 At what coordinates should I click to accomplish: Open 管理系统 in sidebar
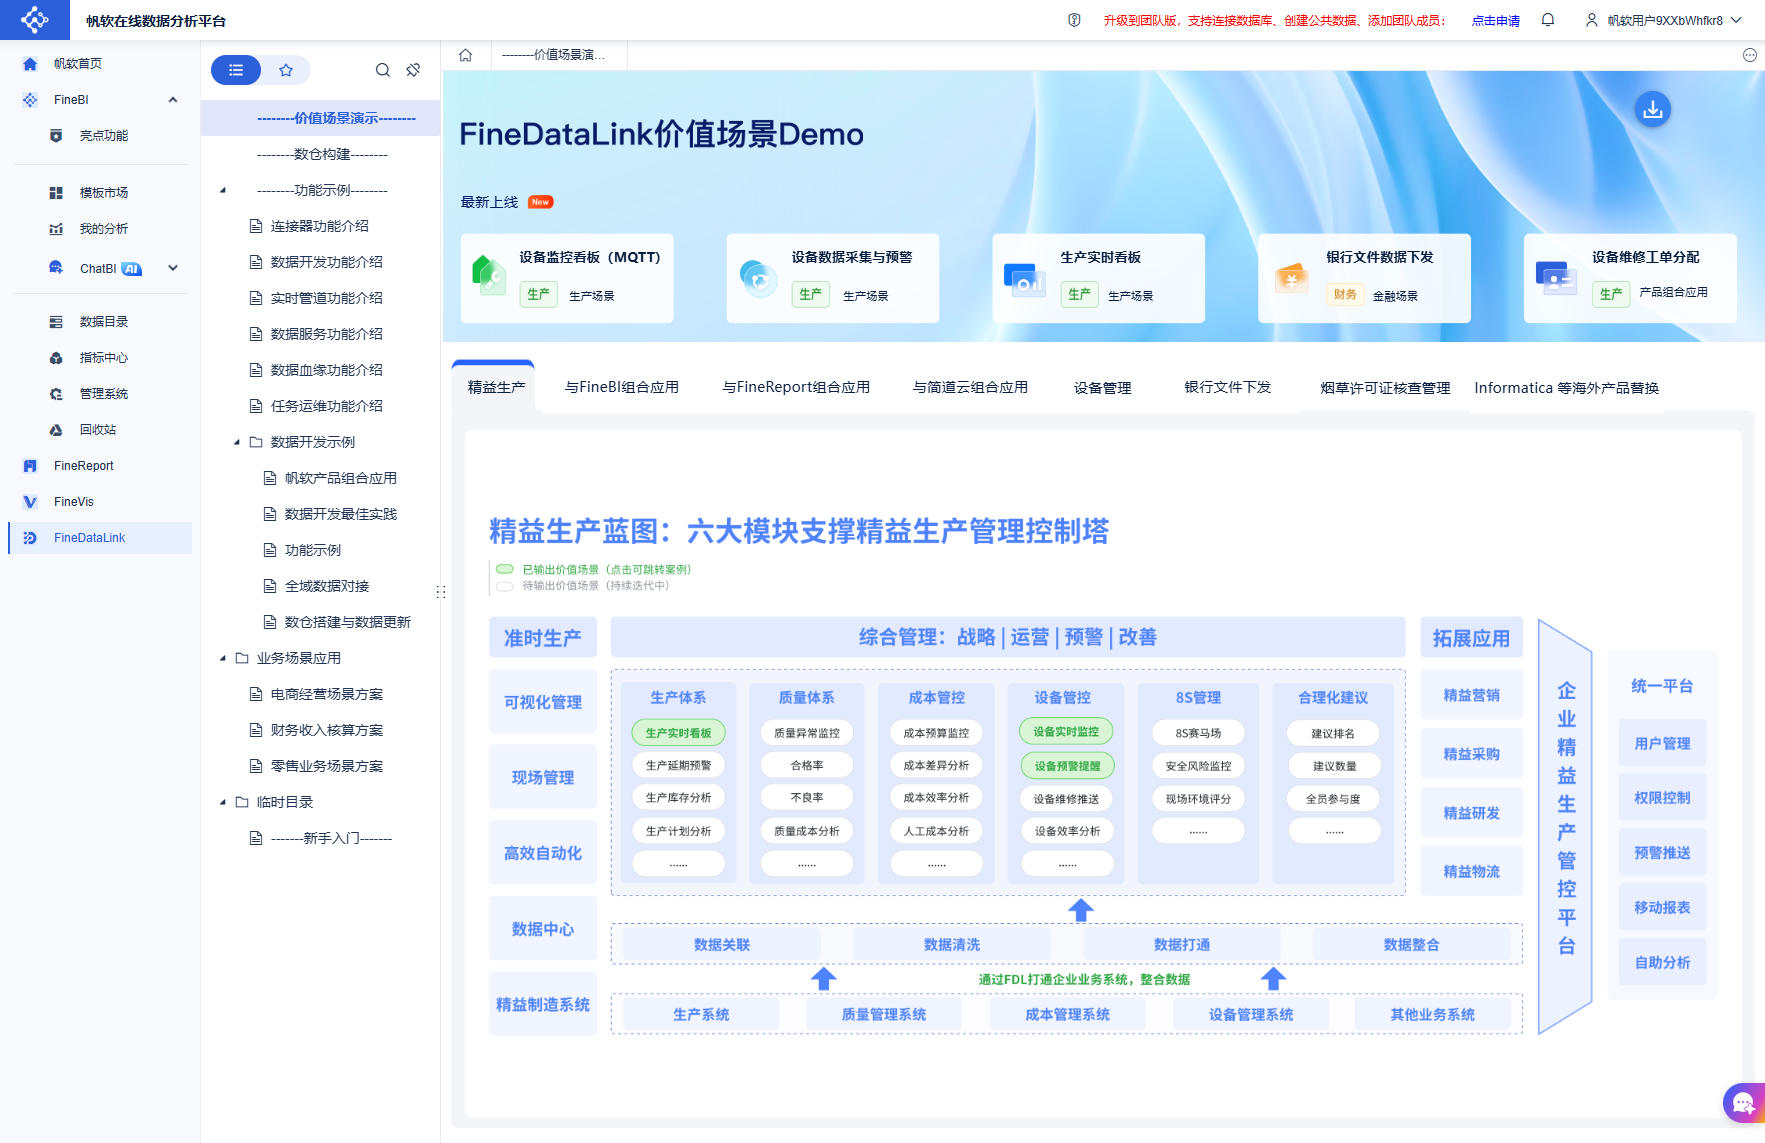104,394
